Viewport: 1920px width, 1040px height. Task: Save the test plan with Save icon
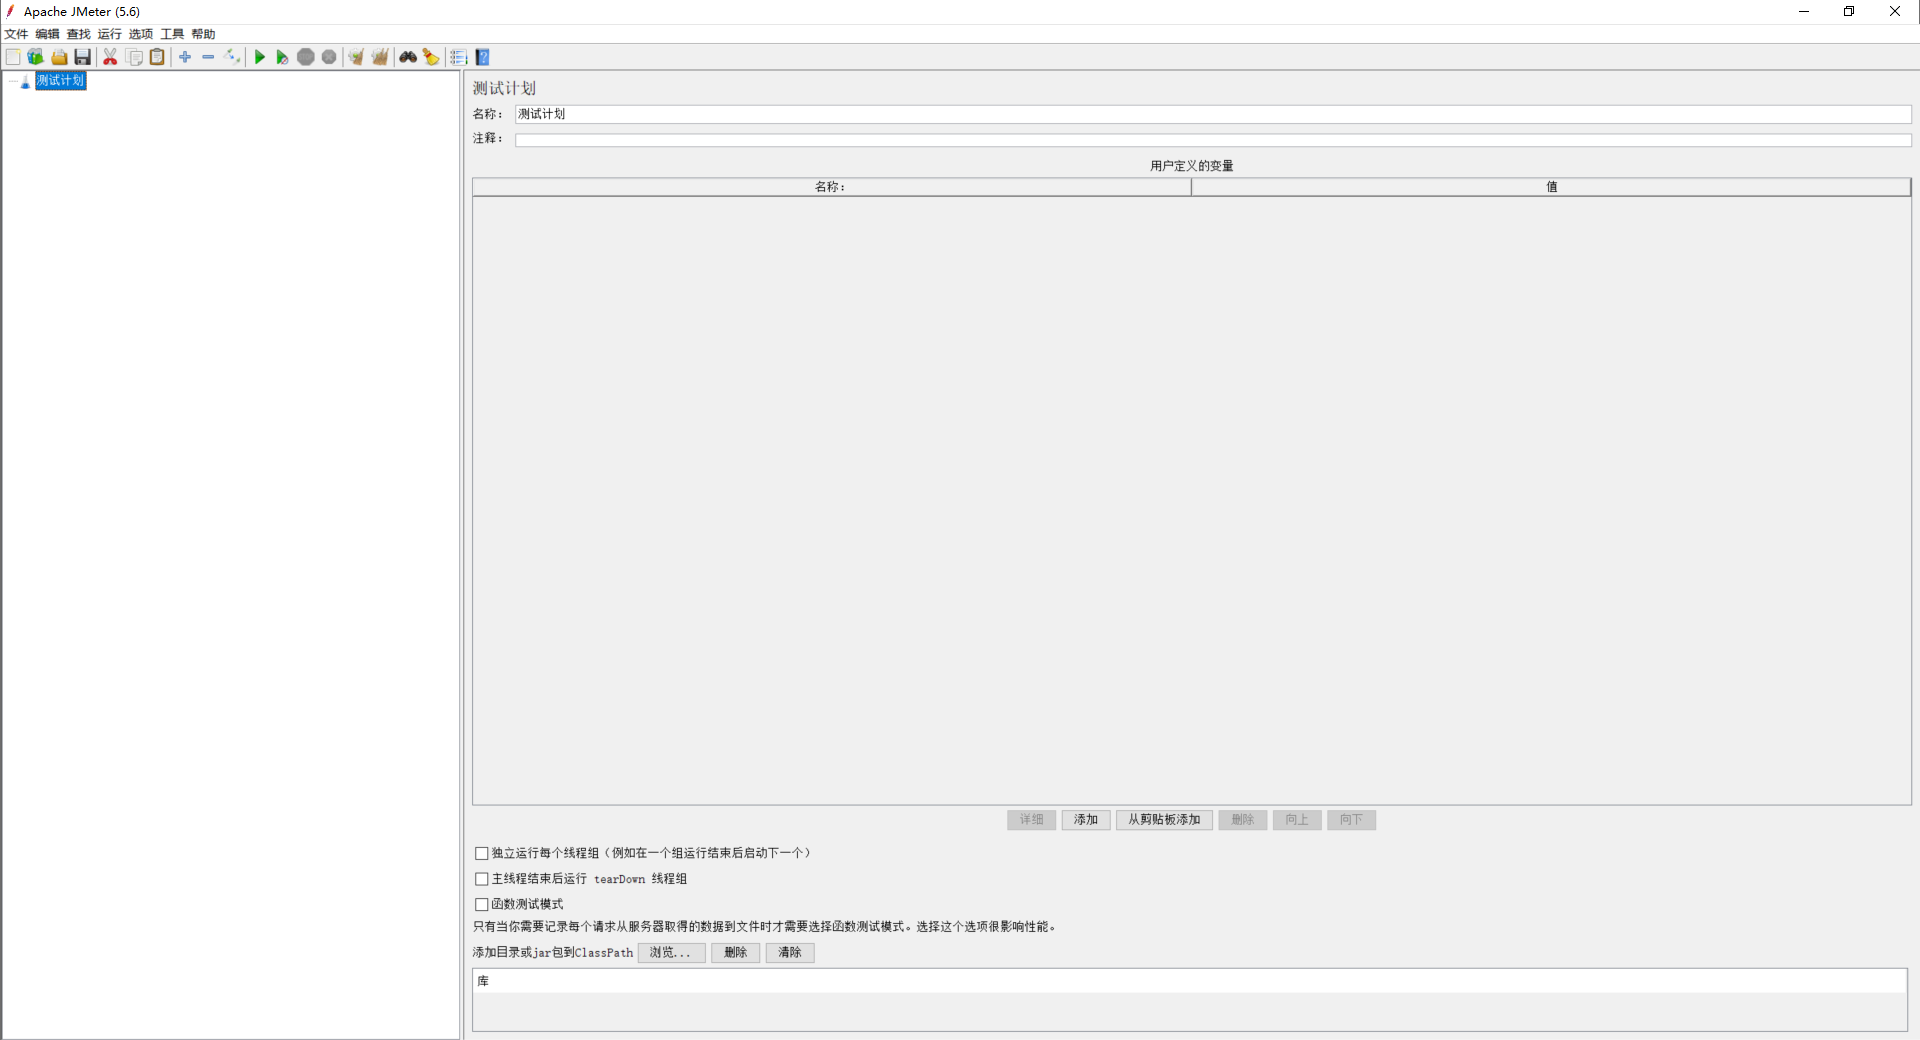pos(82,57)
